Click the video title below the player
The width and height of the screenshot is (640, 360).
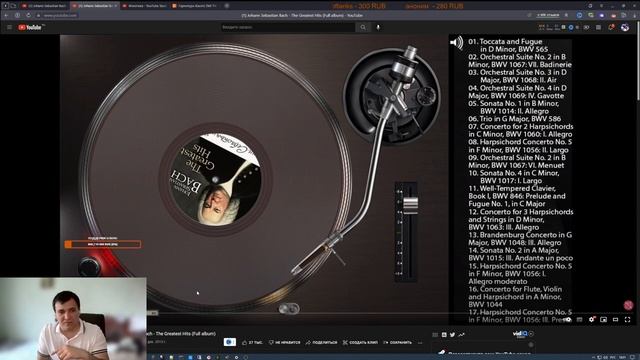point(181,333)
